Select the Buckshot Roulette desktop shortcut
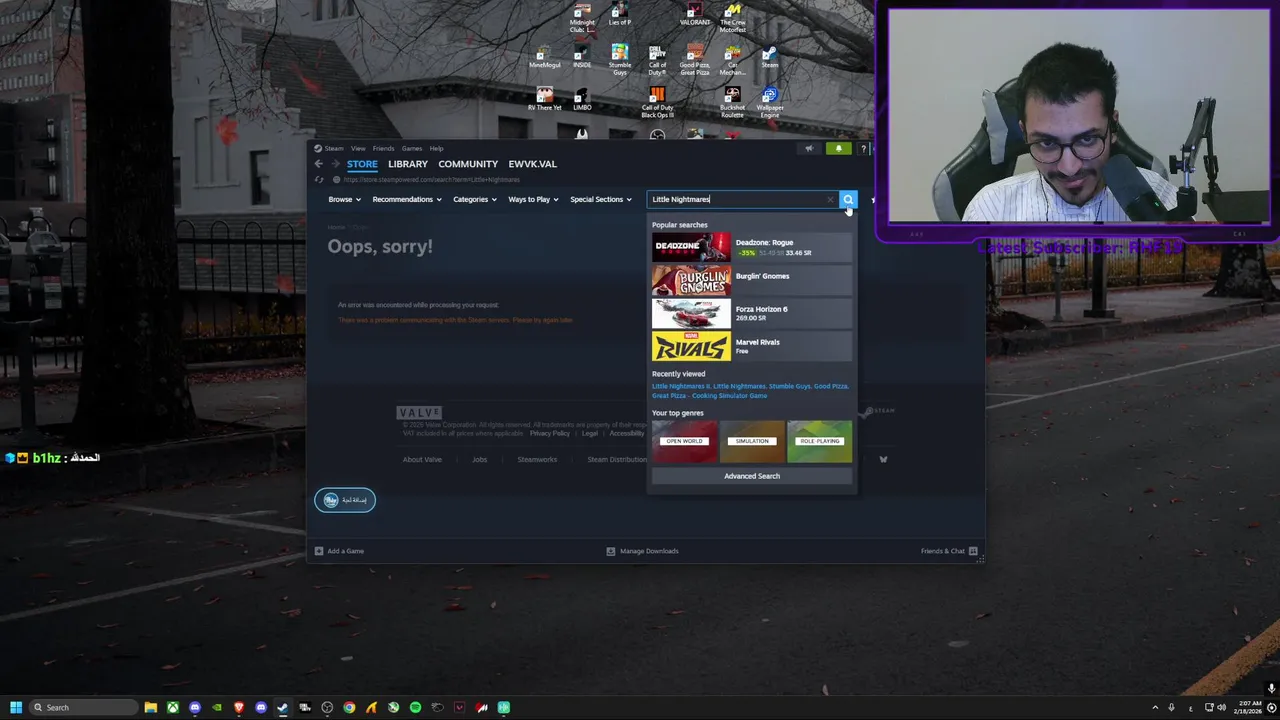The width and height of the screenshot is (1280, 720). (732, 103)
